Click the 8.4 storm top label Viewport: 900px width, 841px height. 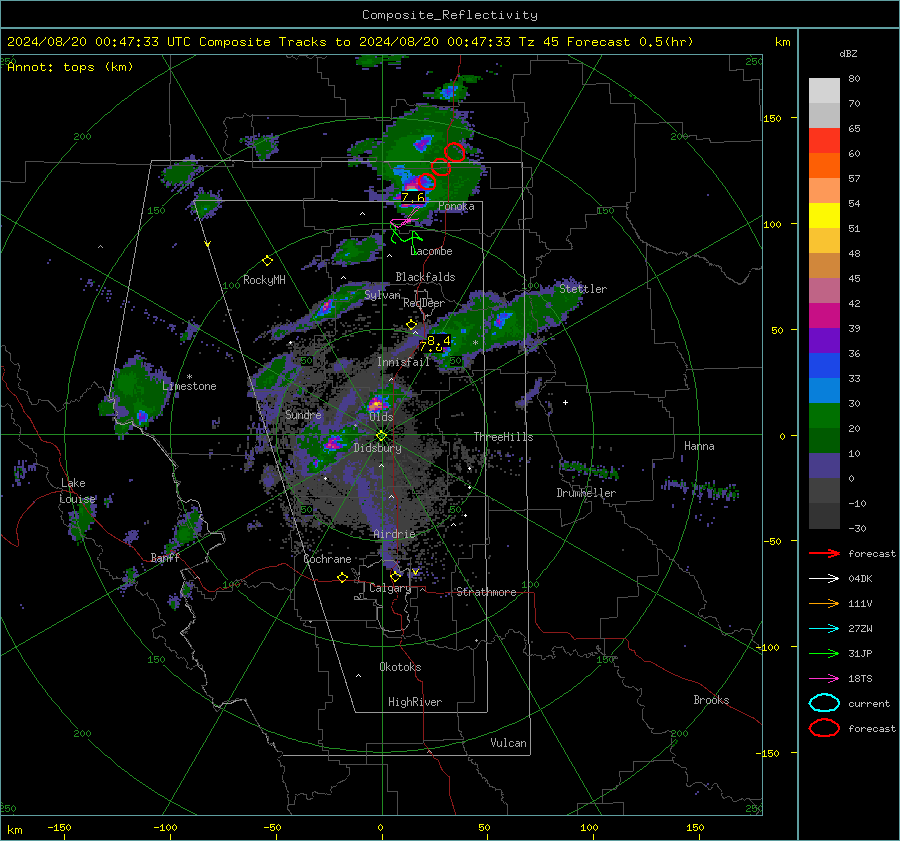pyautogui.click(x=439, y=341)
